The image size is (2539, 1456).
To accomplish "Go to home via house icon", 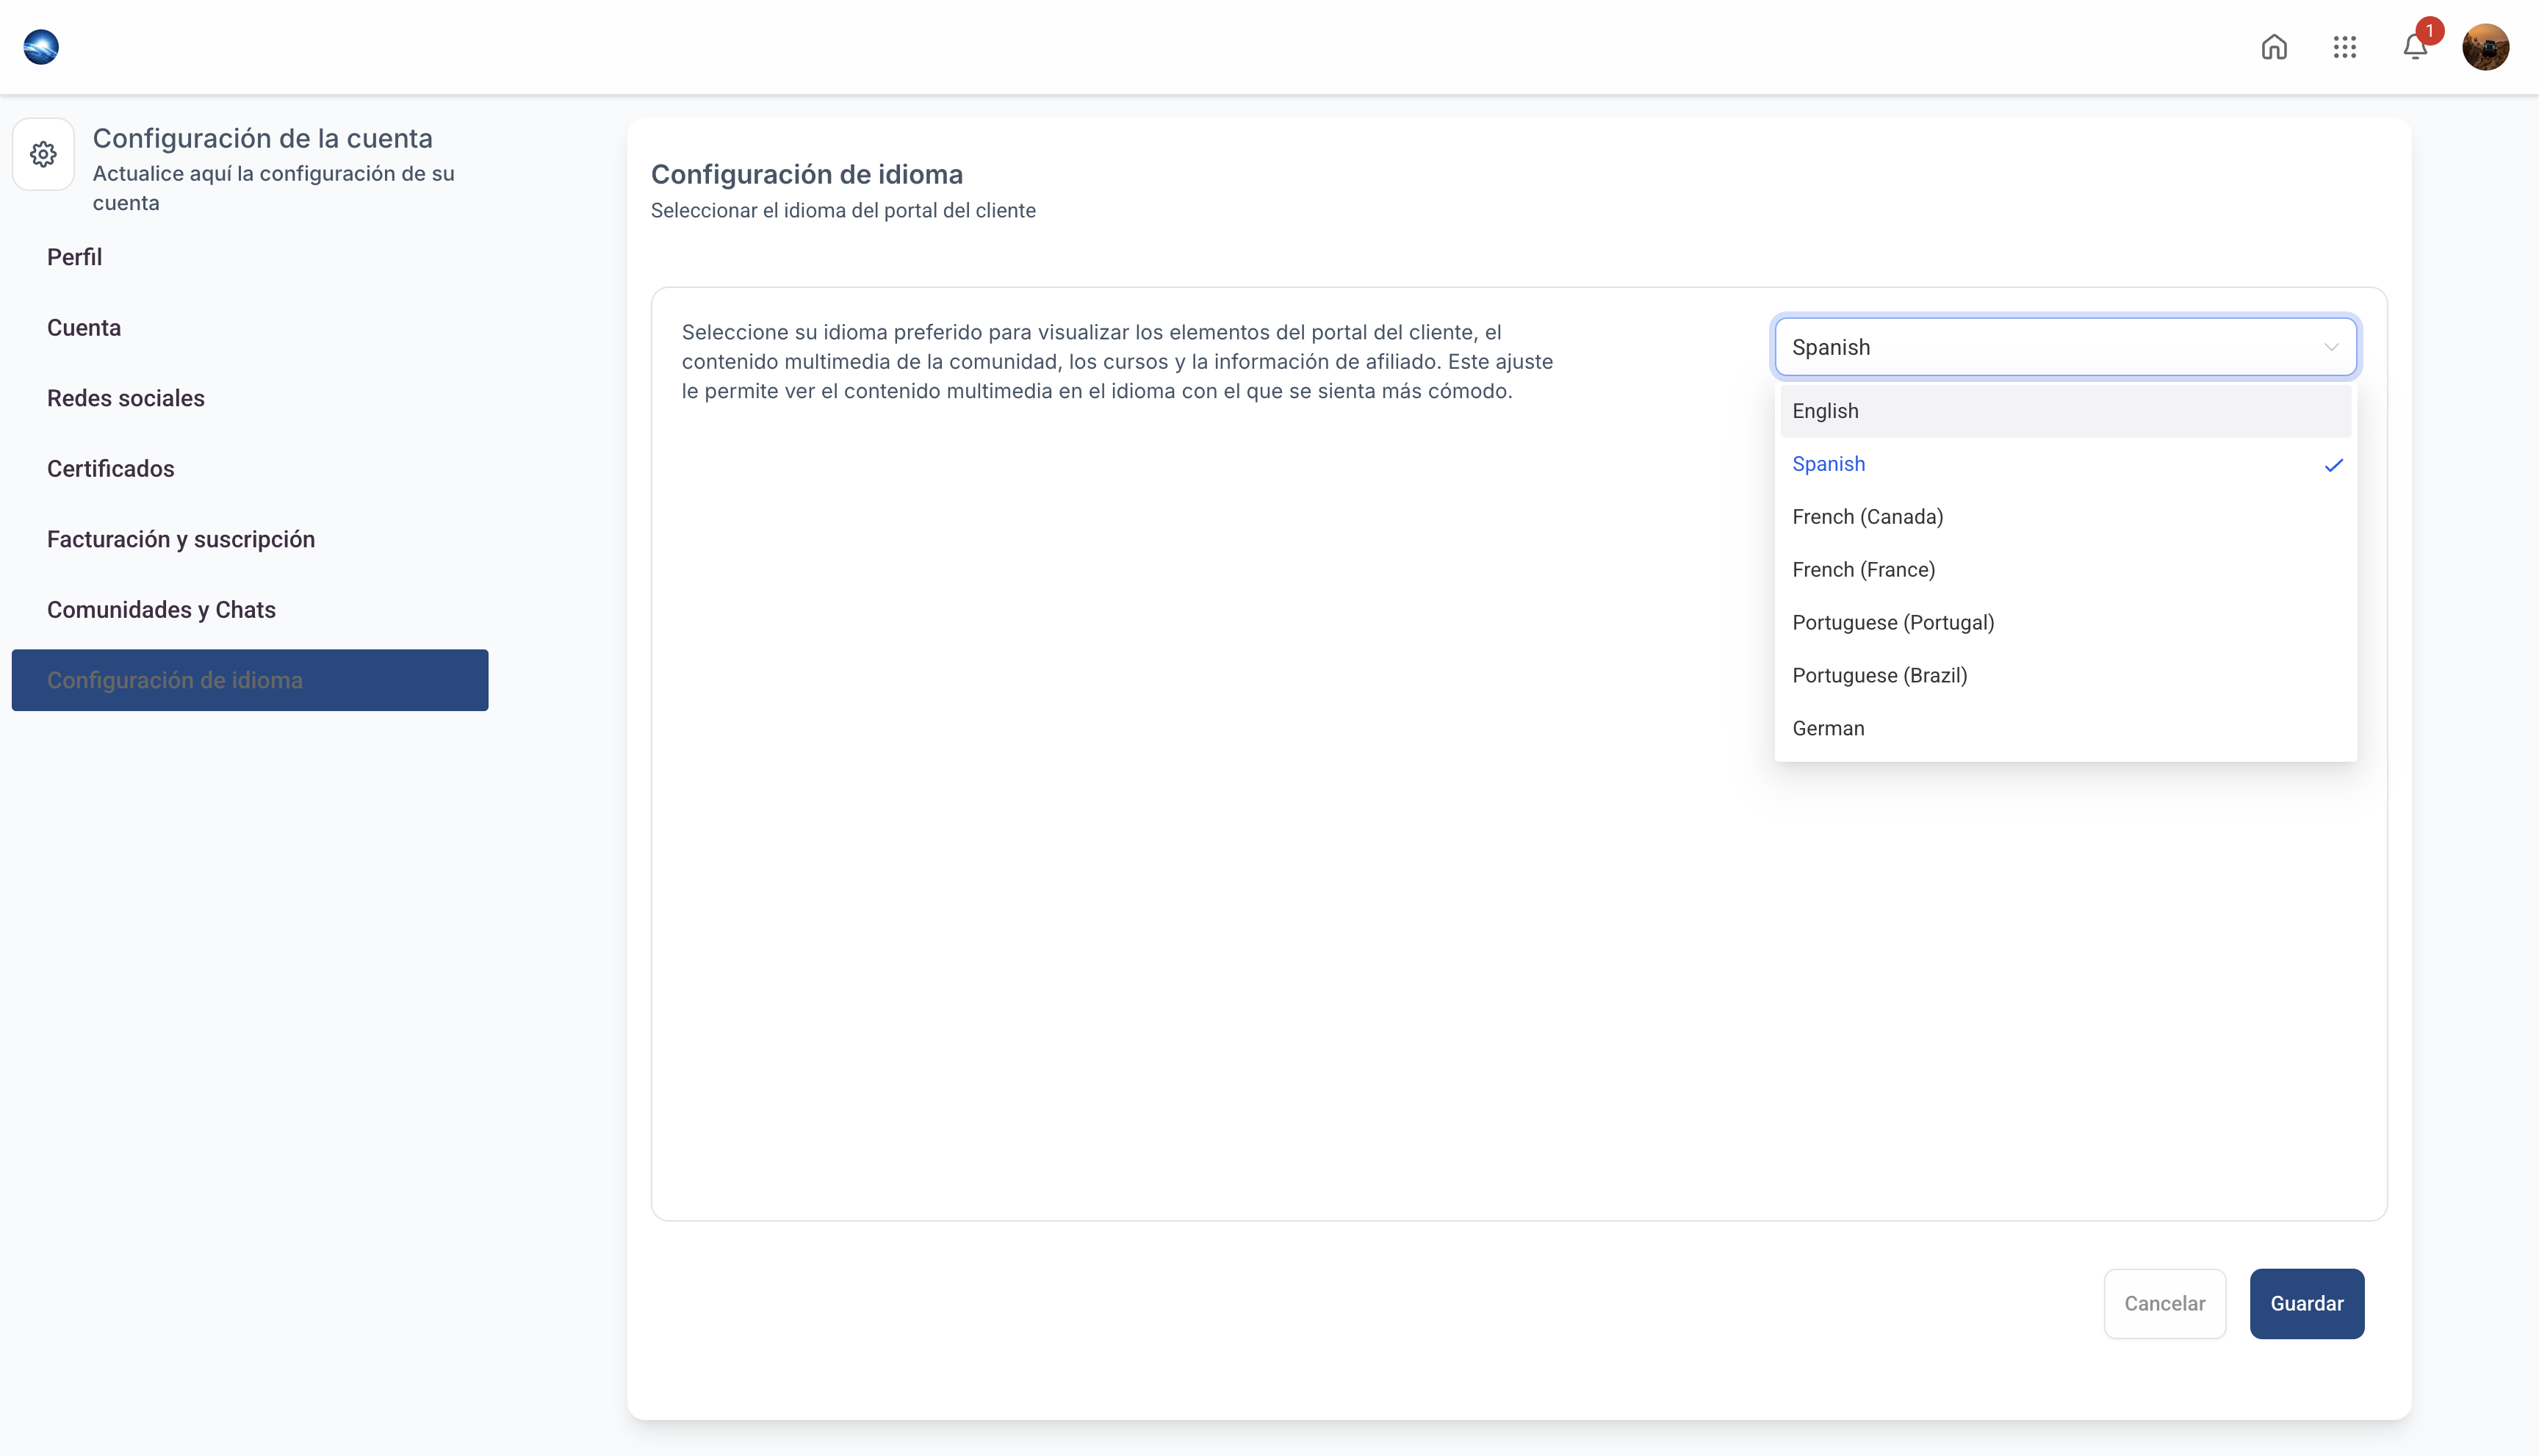I will (2274, 47).
